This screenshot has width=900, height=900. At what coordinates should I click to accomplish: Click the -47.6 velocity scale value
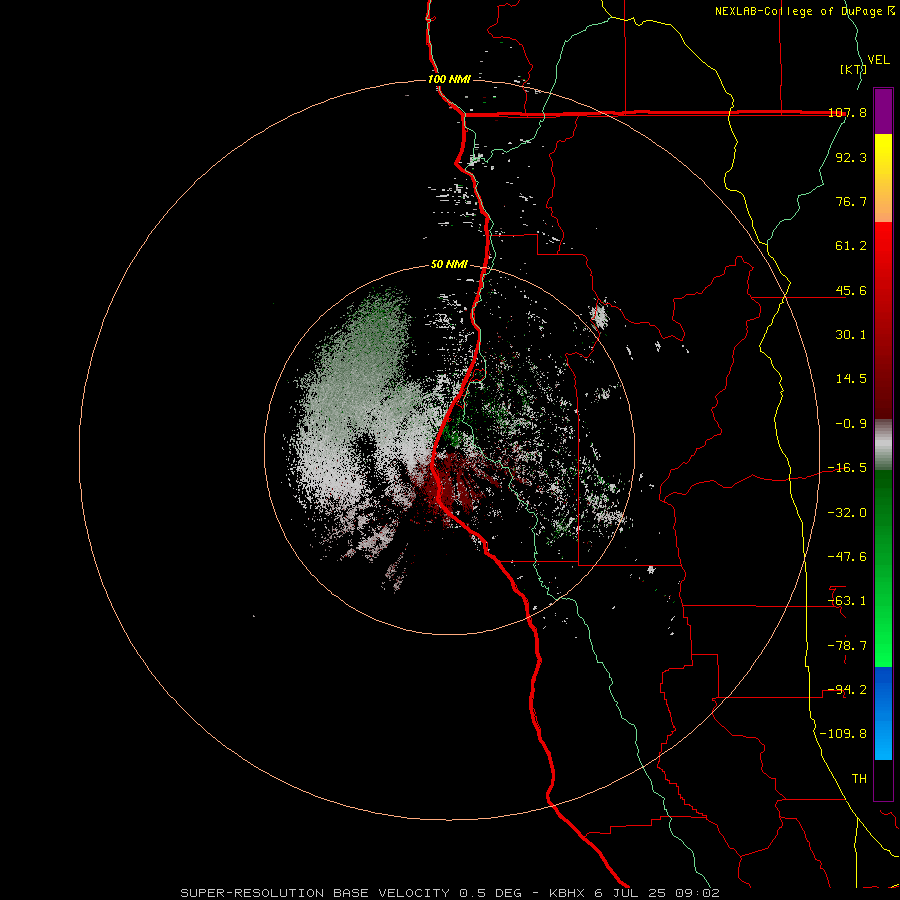[x=847, y=557]
